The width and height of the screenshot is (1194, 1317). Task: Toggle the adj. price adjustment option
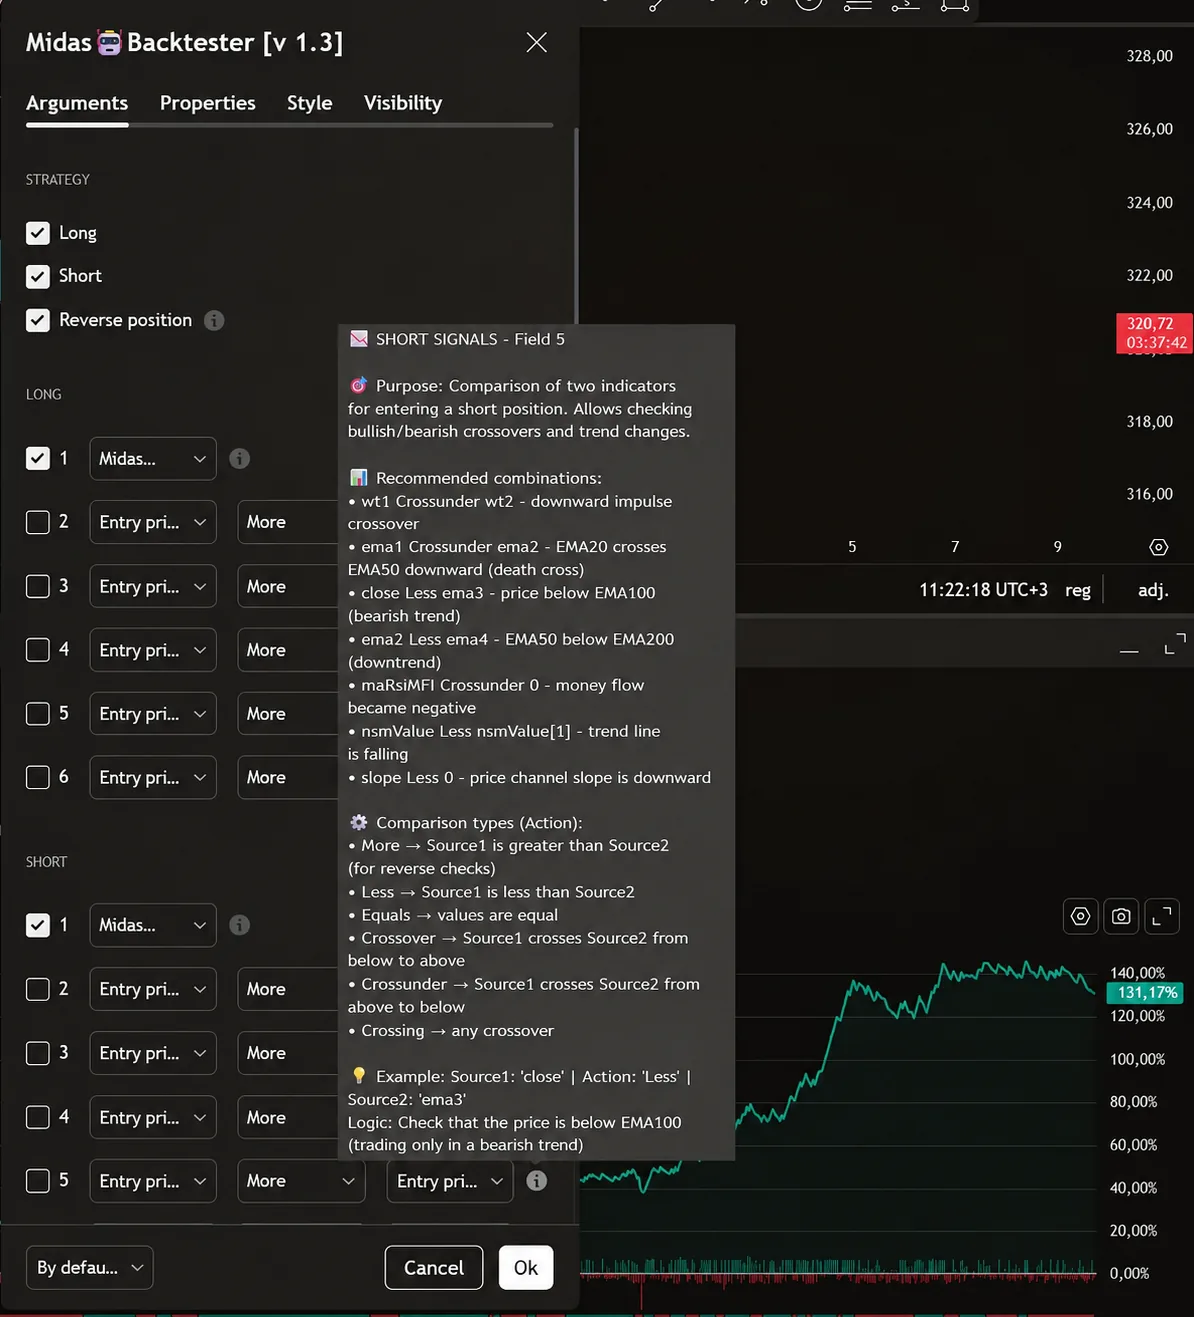(x=1153, y=590)
